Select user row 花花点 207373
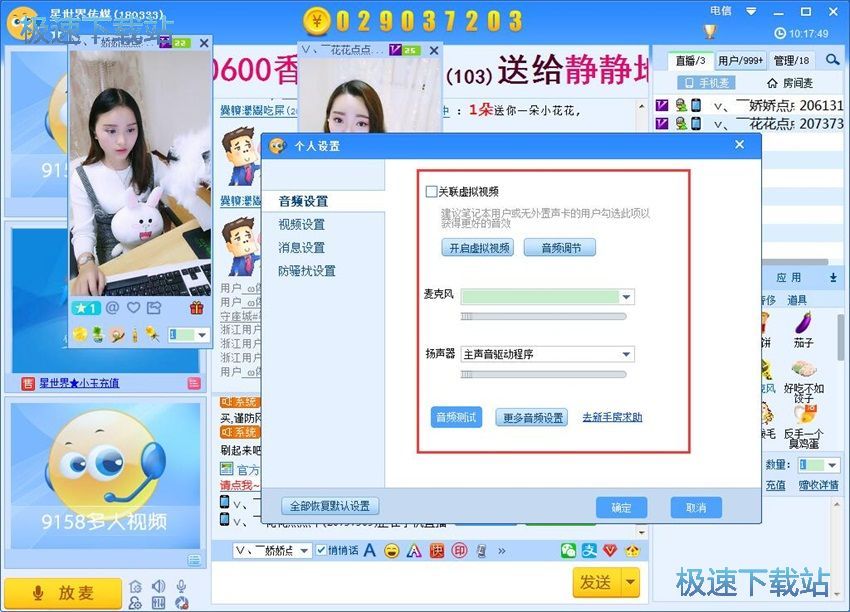The width and height of the screenshot is (850, 612). [749, 124]
